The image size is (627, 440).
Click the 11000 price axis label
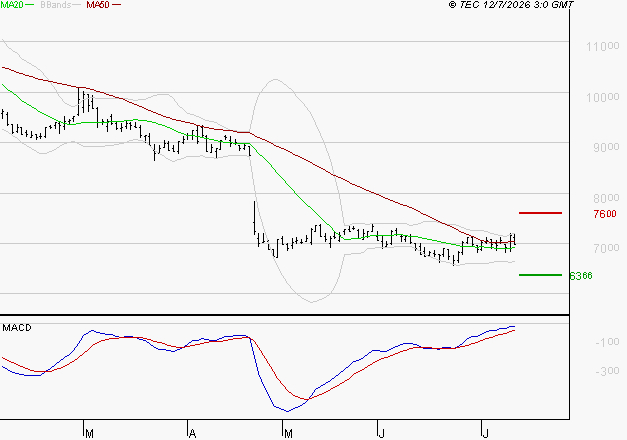[x=603, y=46]
